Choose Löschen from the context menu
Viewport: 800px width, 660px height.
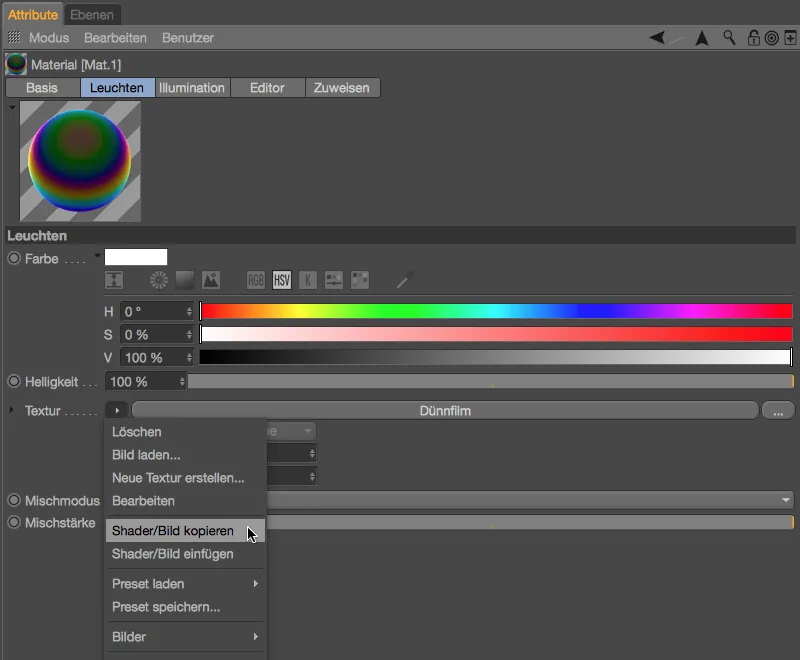click(x=186, y=432)
